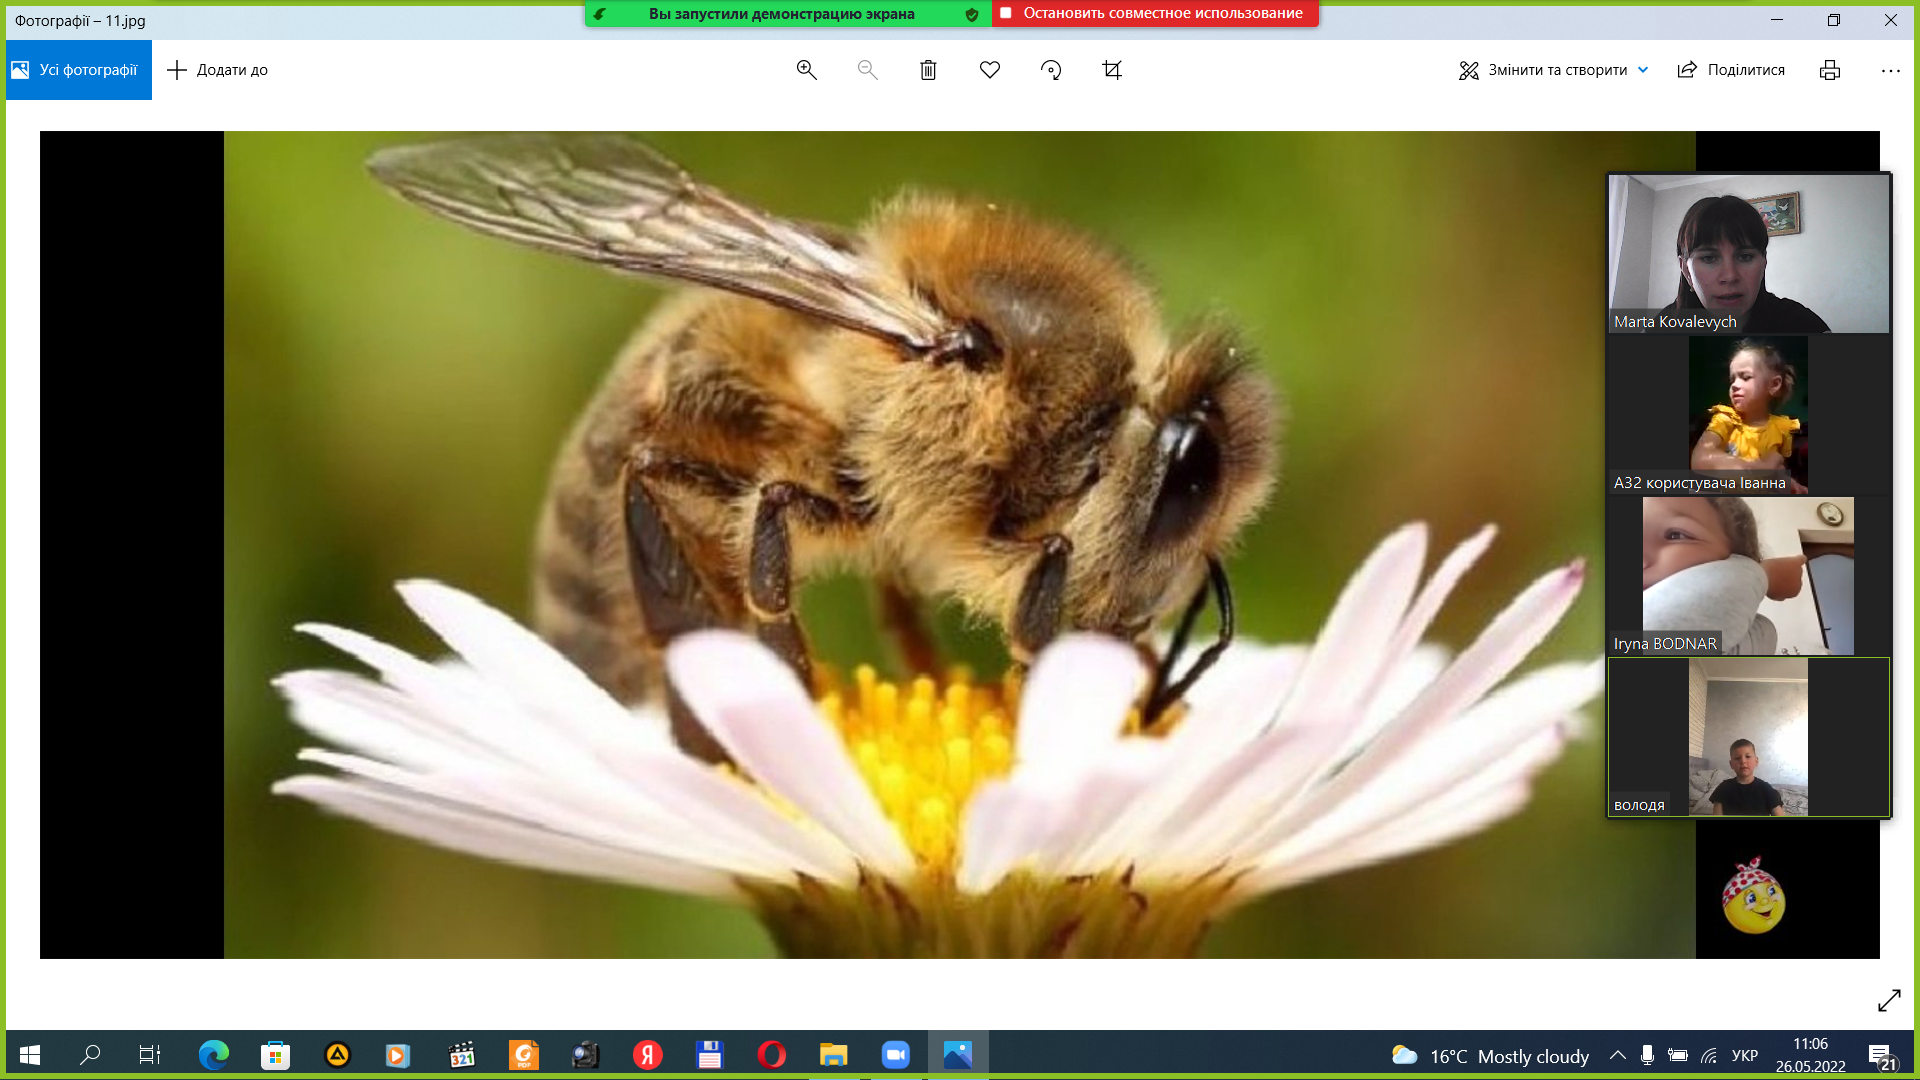Show hidden system tray icons
Screen dimensions: 1920x1080
[x=1617, y=1056]
